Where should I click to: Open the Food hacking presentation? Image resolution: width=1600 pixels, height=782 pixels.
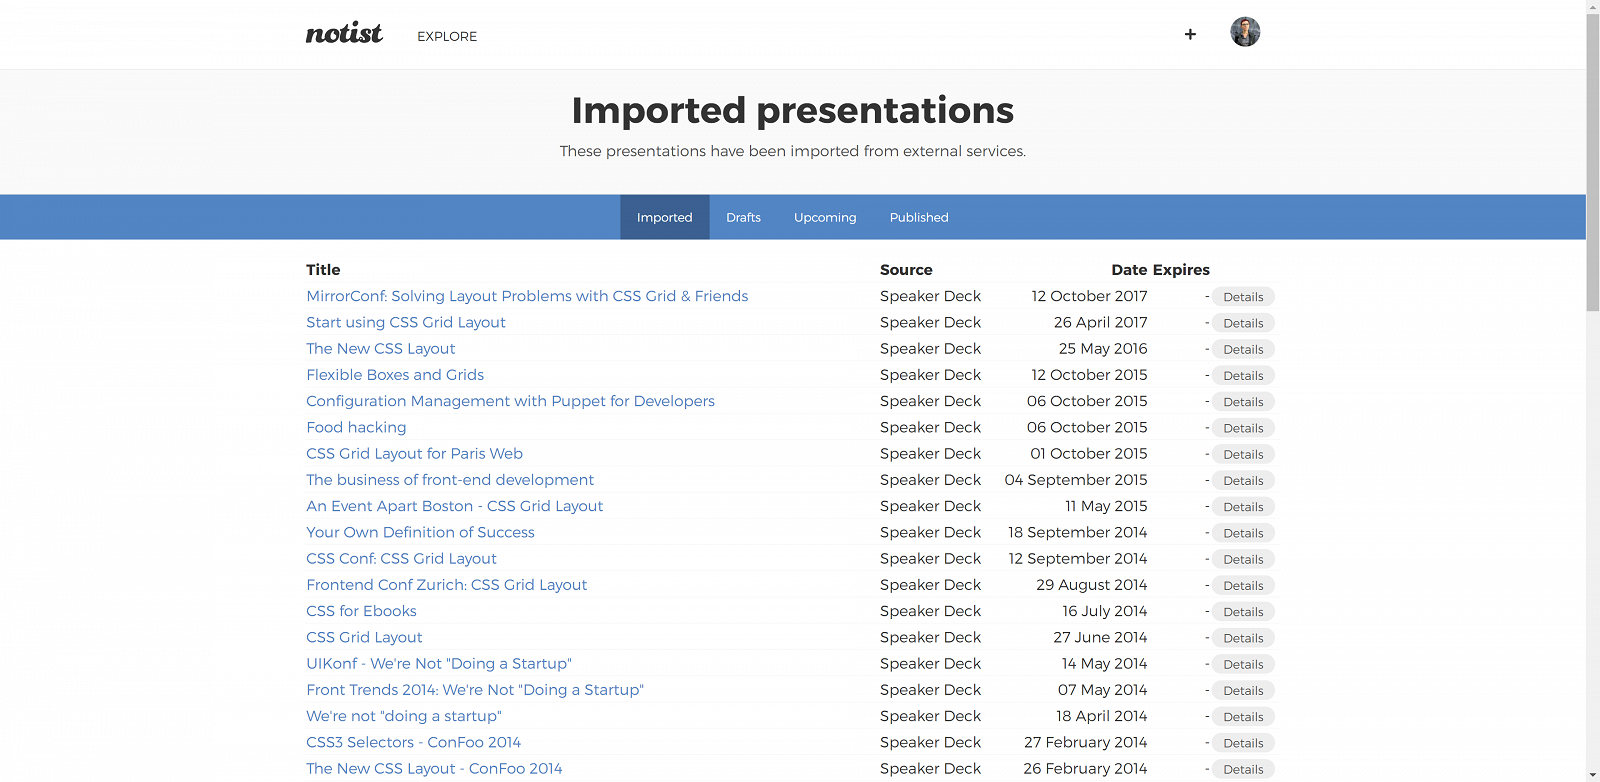[x=356, y=427]
